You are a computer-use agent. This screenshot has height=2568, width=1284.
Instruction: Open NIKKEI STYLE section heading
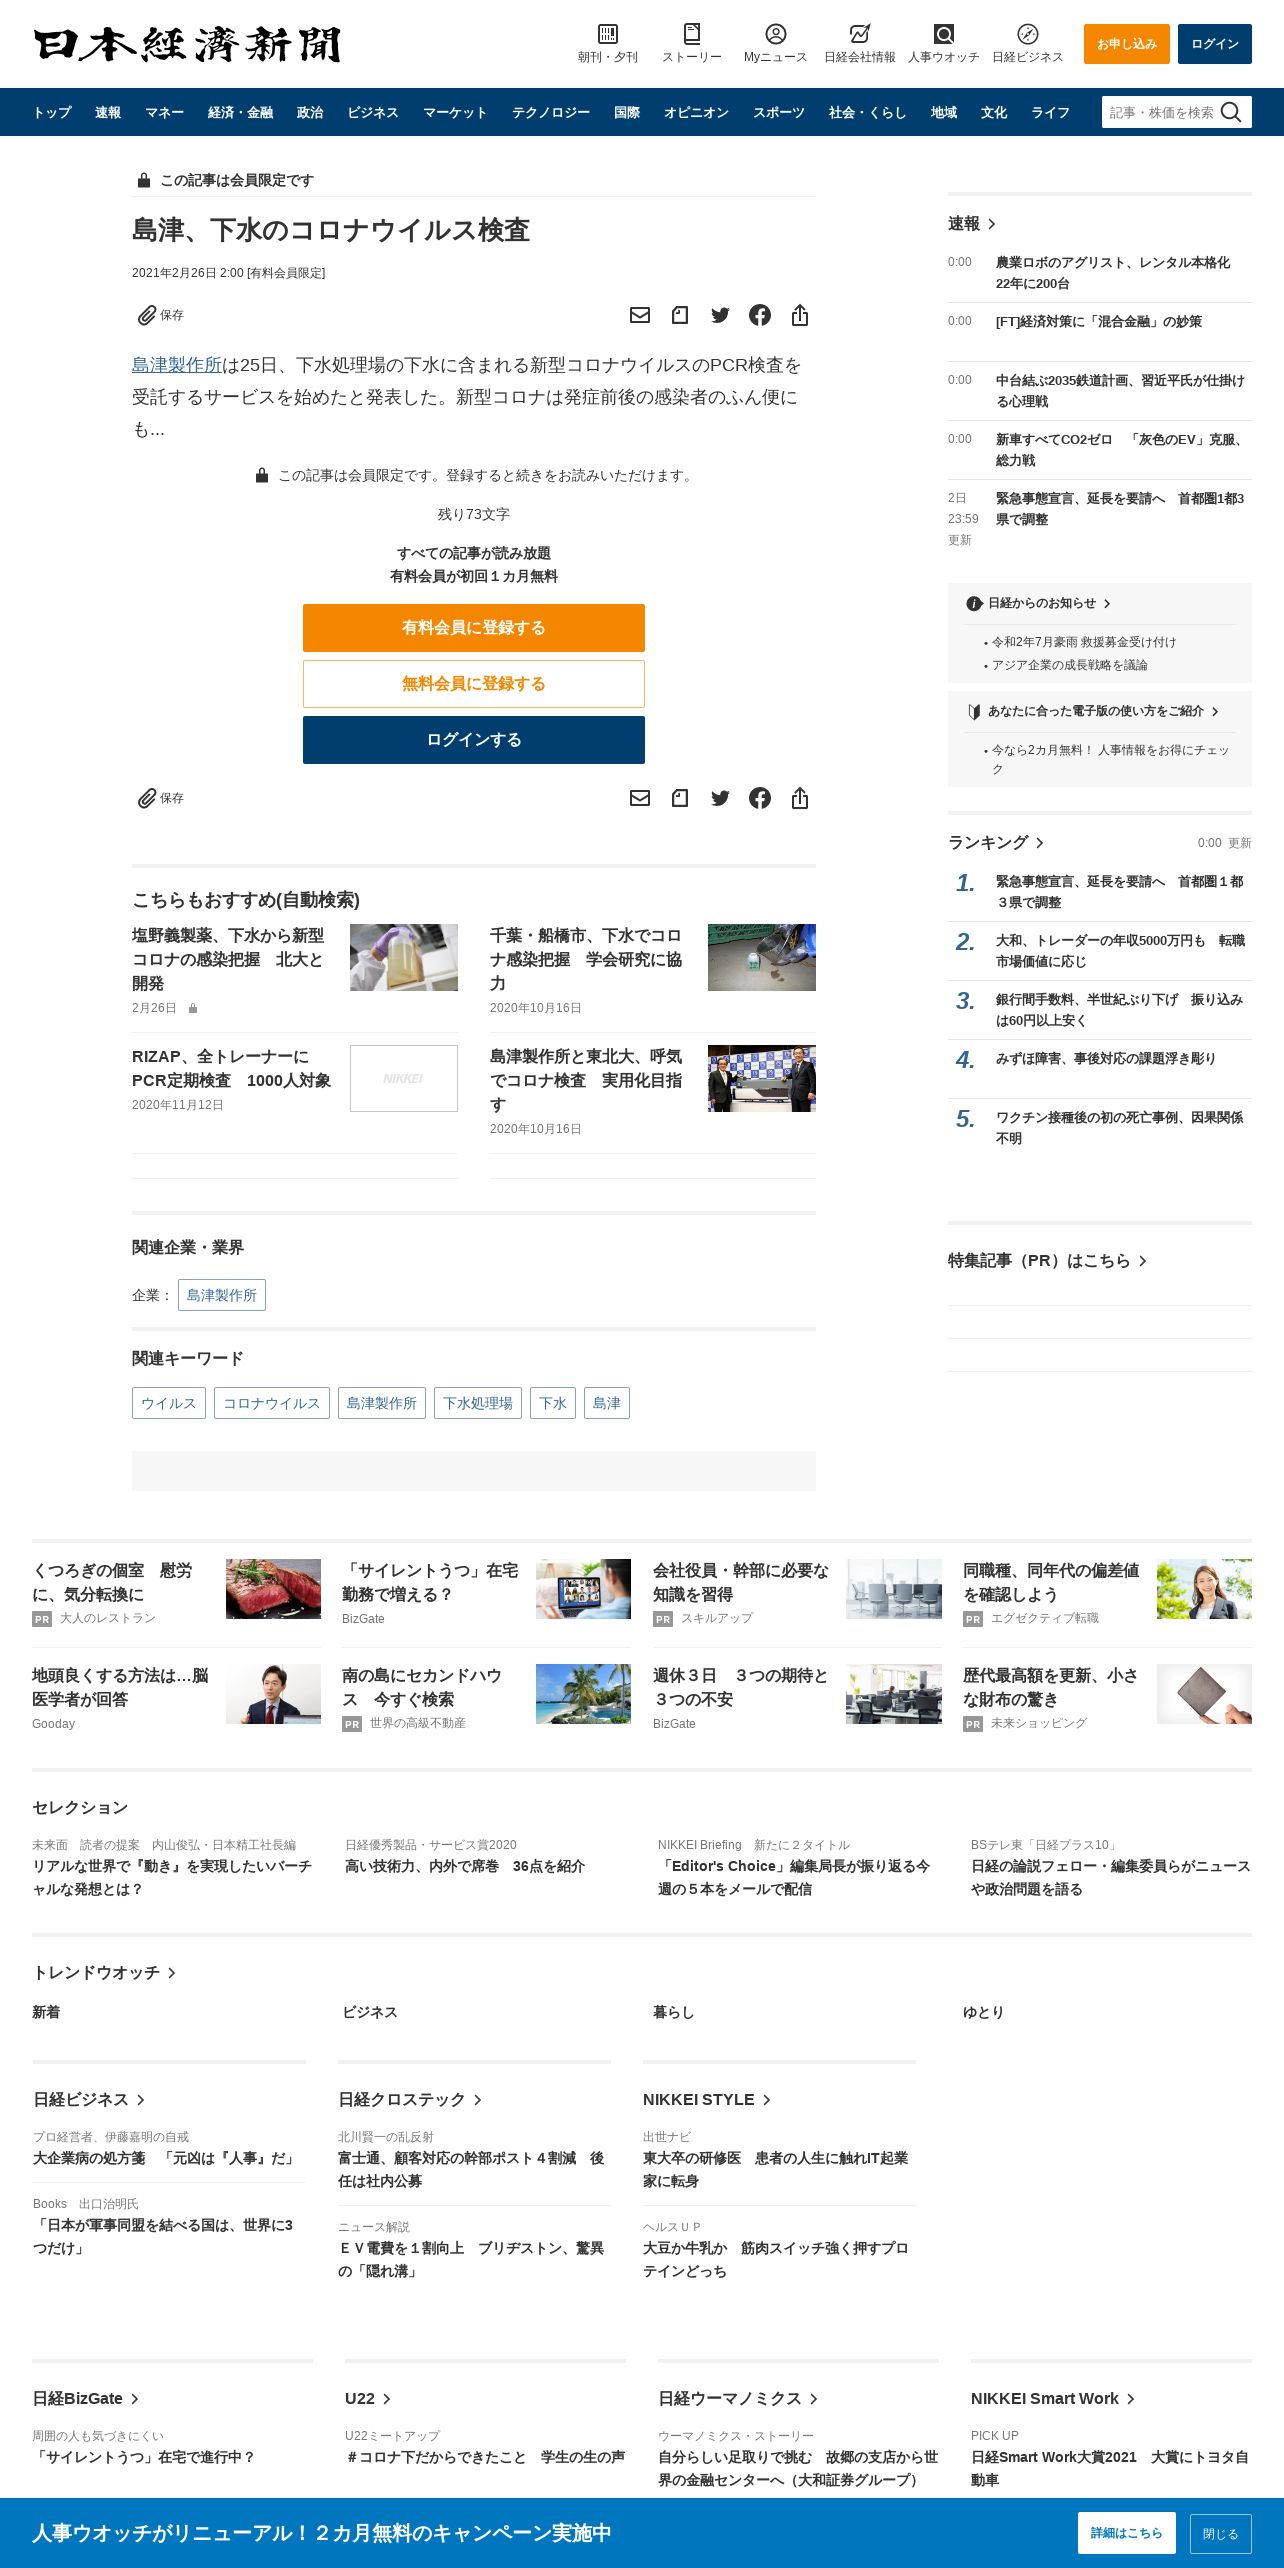(x=707, y=2100)
